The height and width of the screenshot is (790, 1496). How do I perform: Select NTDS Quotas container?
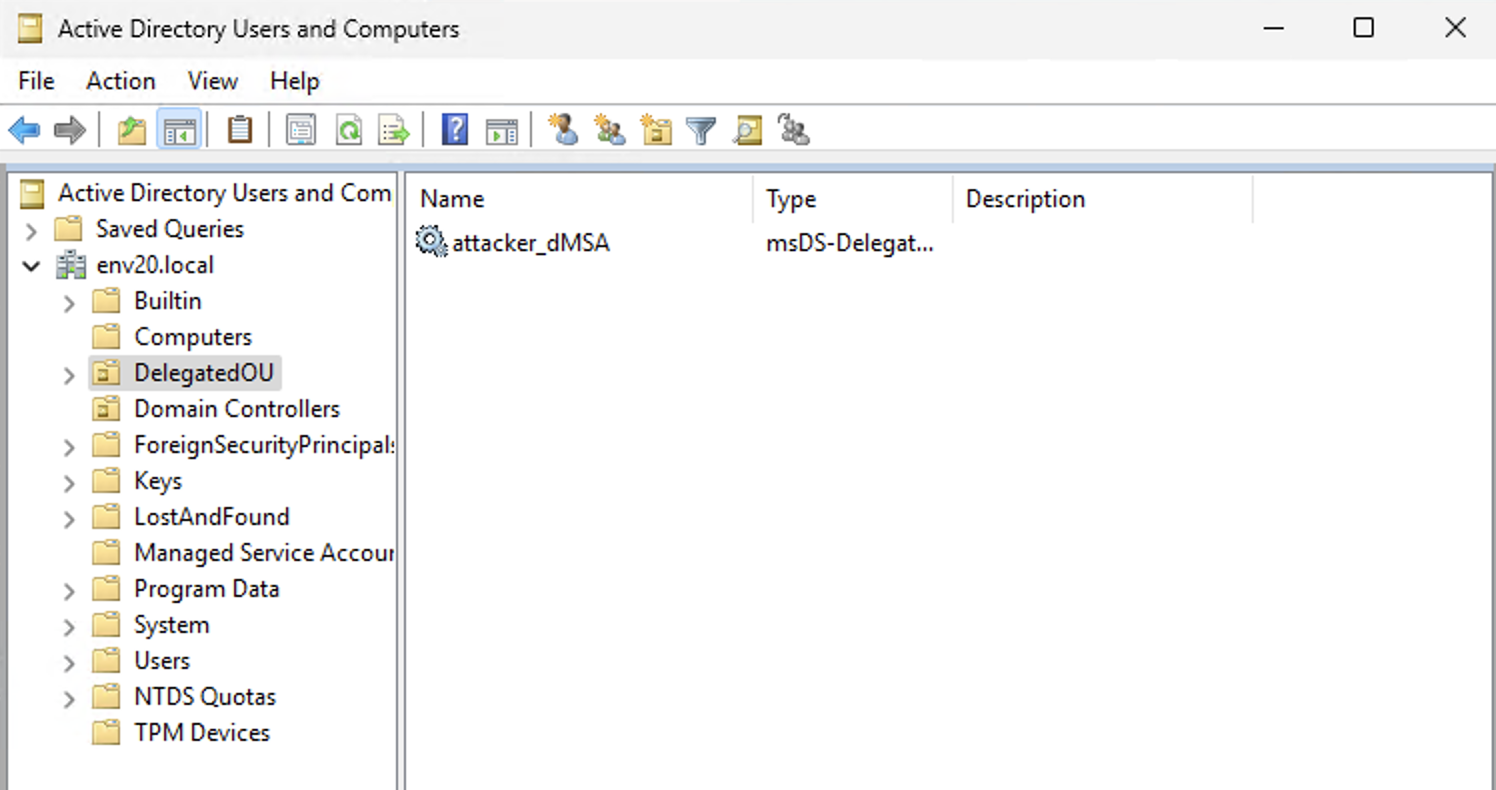click(205, 697)
